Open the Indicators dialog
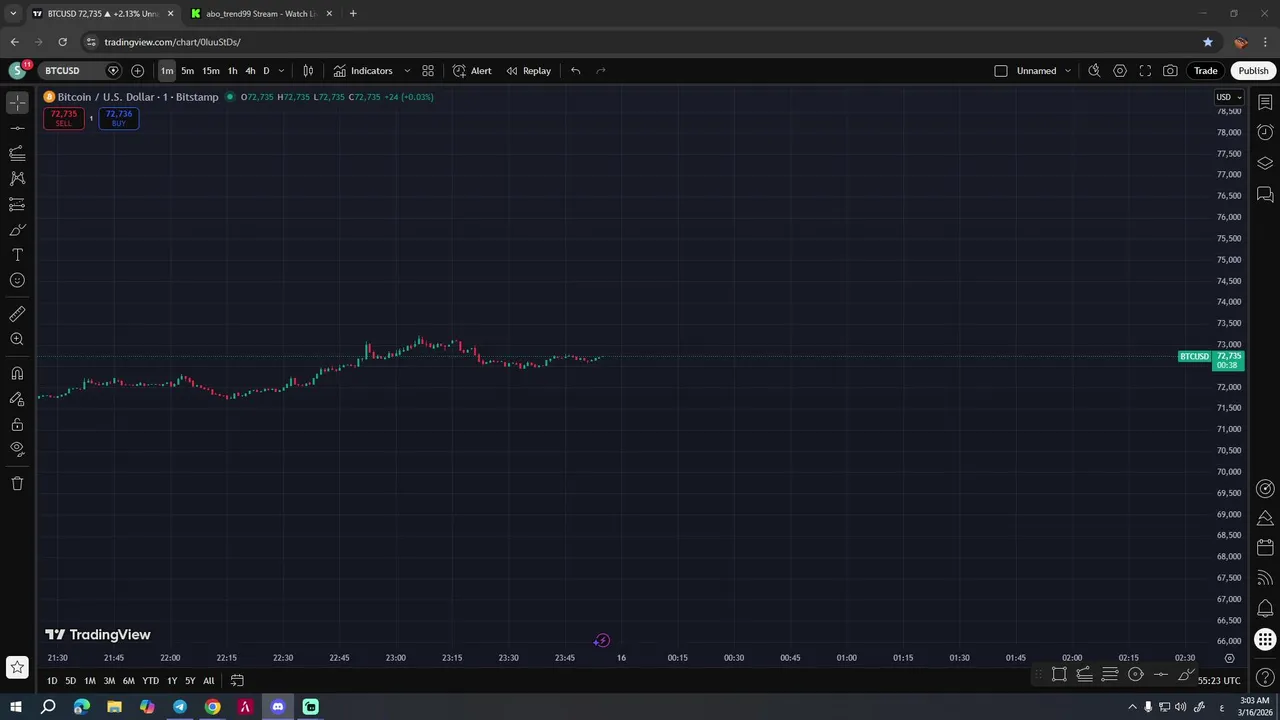The image size is (1280, 720). pos(363,71)
